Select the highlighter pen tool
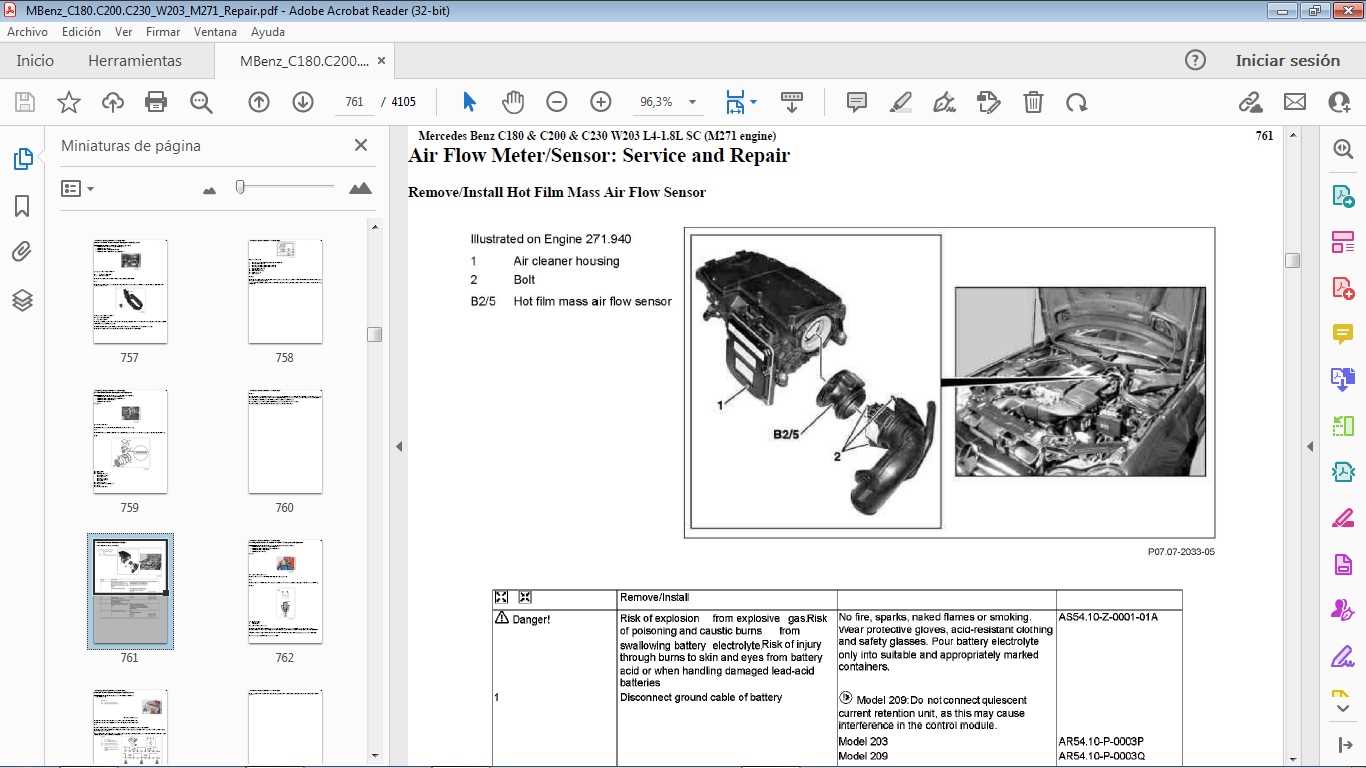Viewport: 1366px width, 768px height. pos(901,102)
